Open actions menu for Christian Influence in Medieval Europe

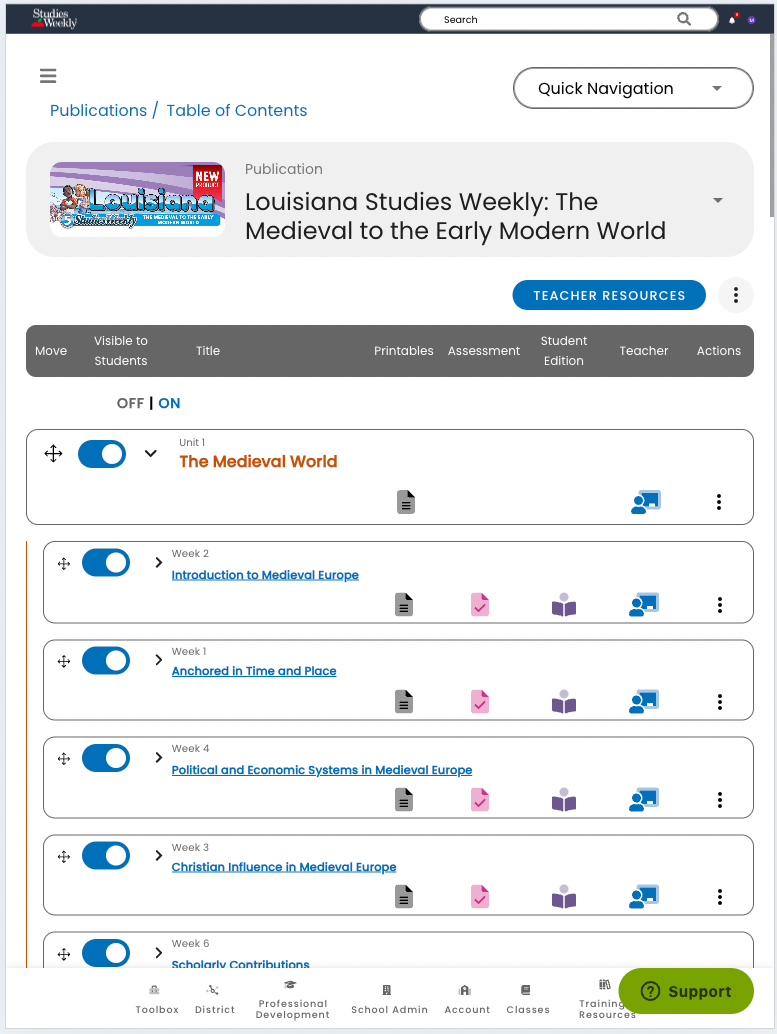[x=720, y=897]
